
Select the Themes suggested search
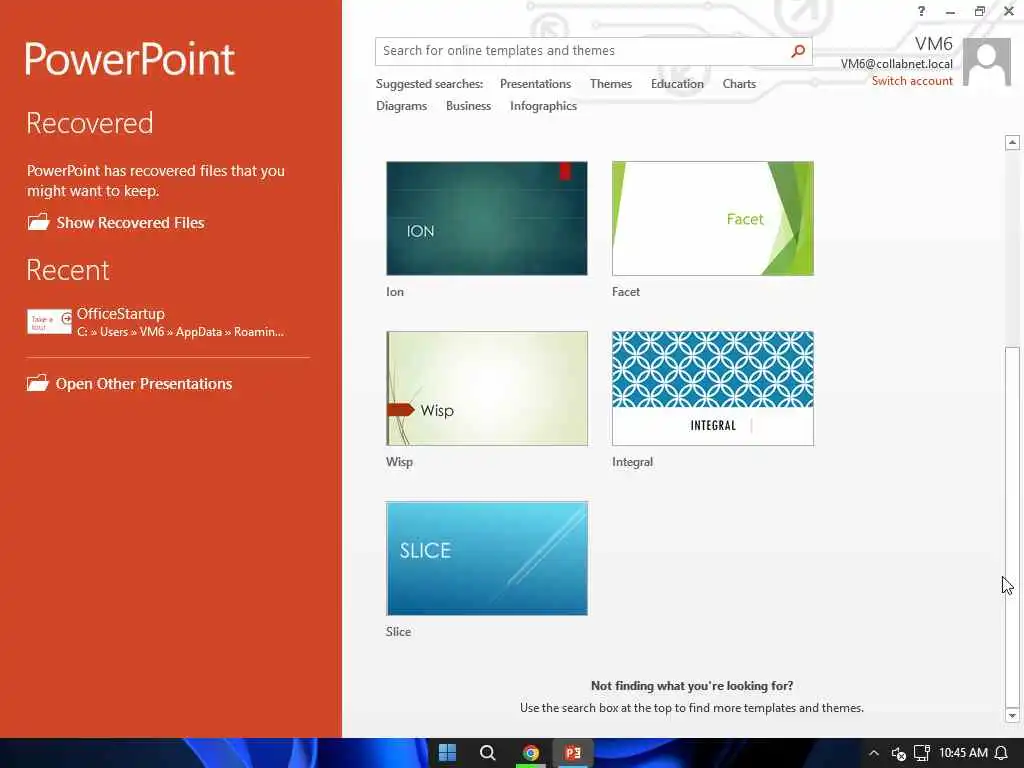(611, 84)
